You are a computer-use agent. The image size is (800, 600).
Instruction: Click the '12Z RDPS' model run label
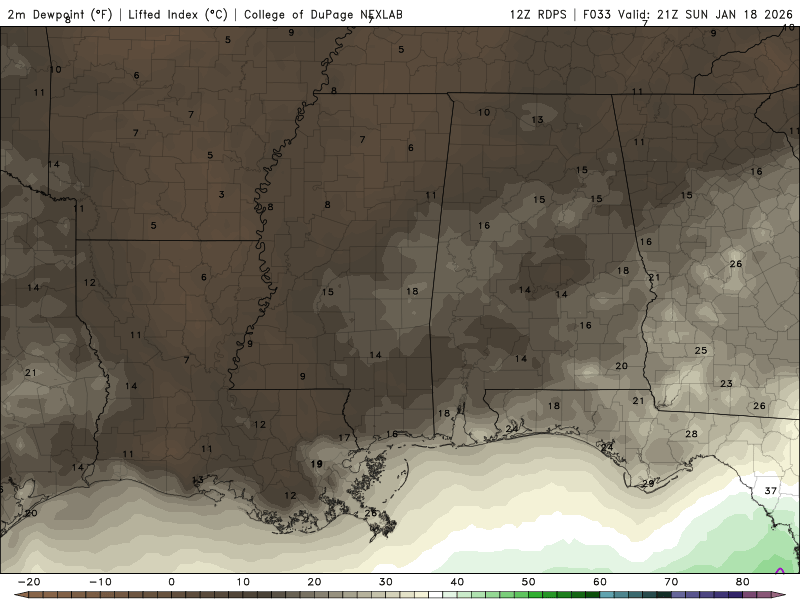(538, 15)
